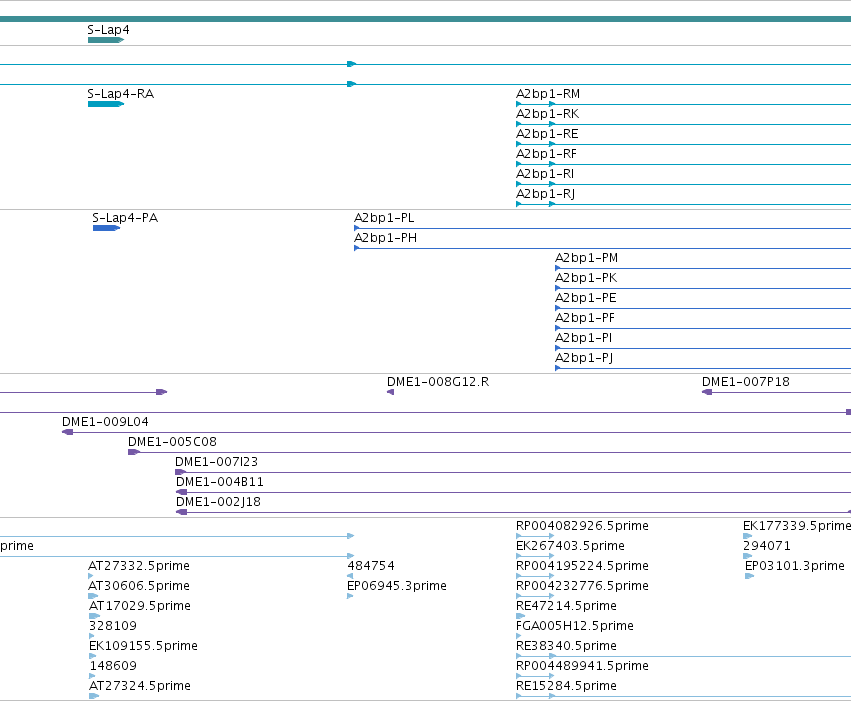Select clone DME1-005C08
This screenshot has height=701, width=851.
(172, 442)
